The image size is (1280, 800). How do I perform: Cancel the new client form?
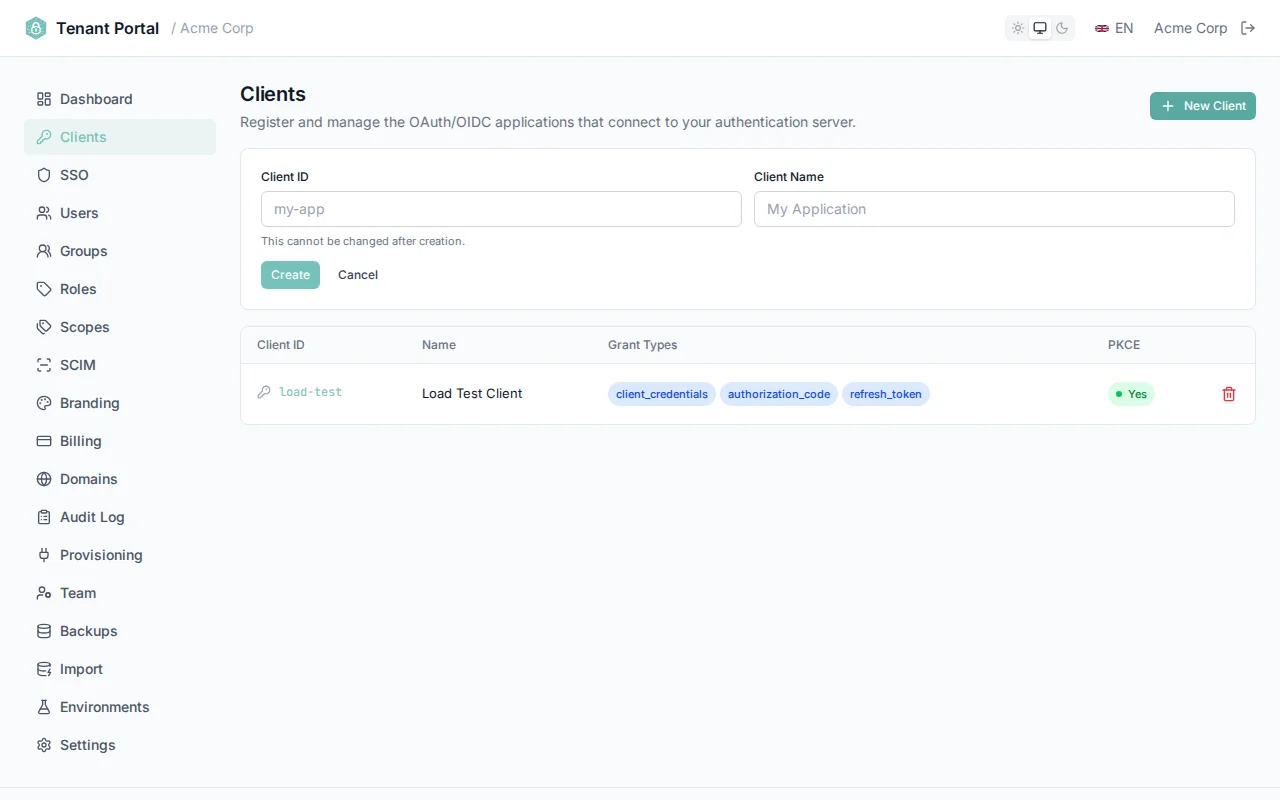point(358,275)
